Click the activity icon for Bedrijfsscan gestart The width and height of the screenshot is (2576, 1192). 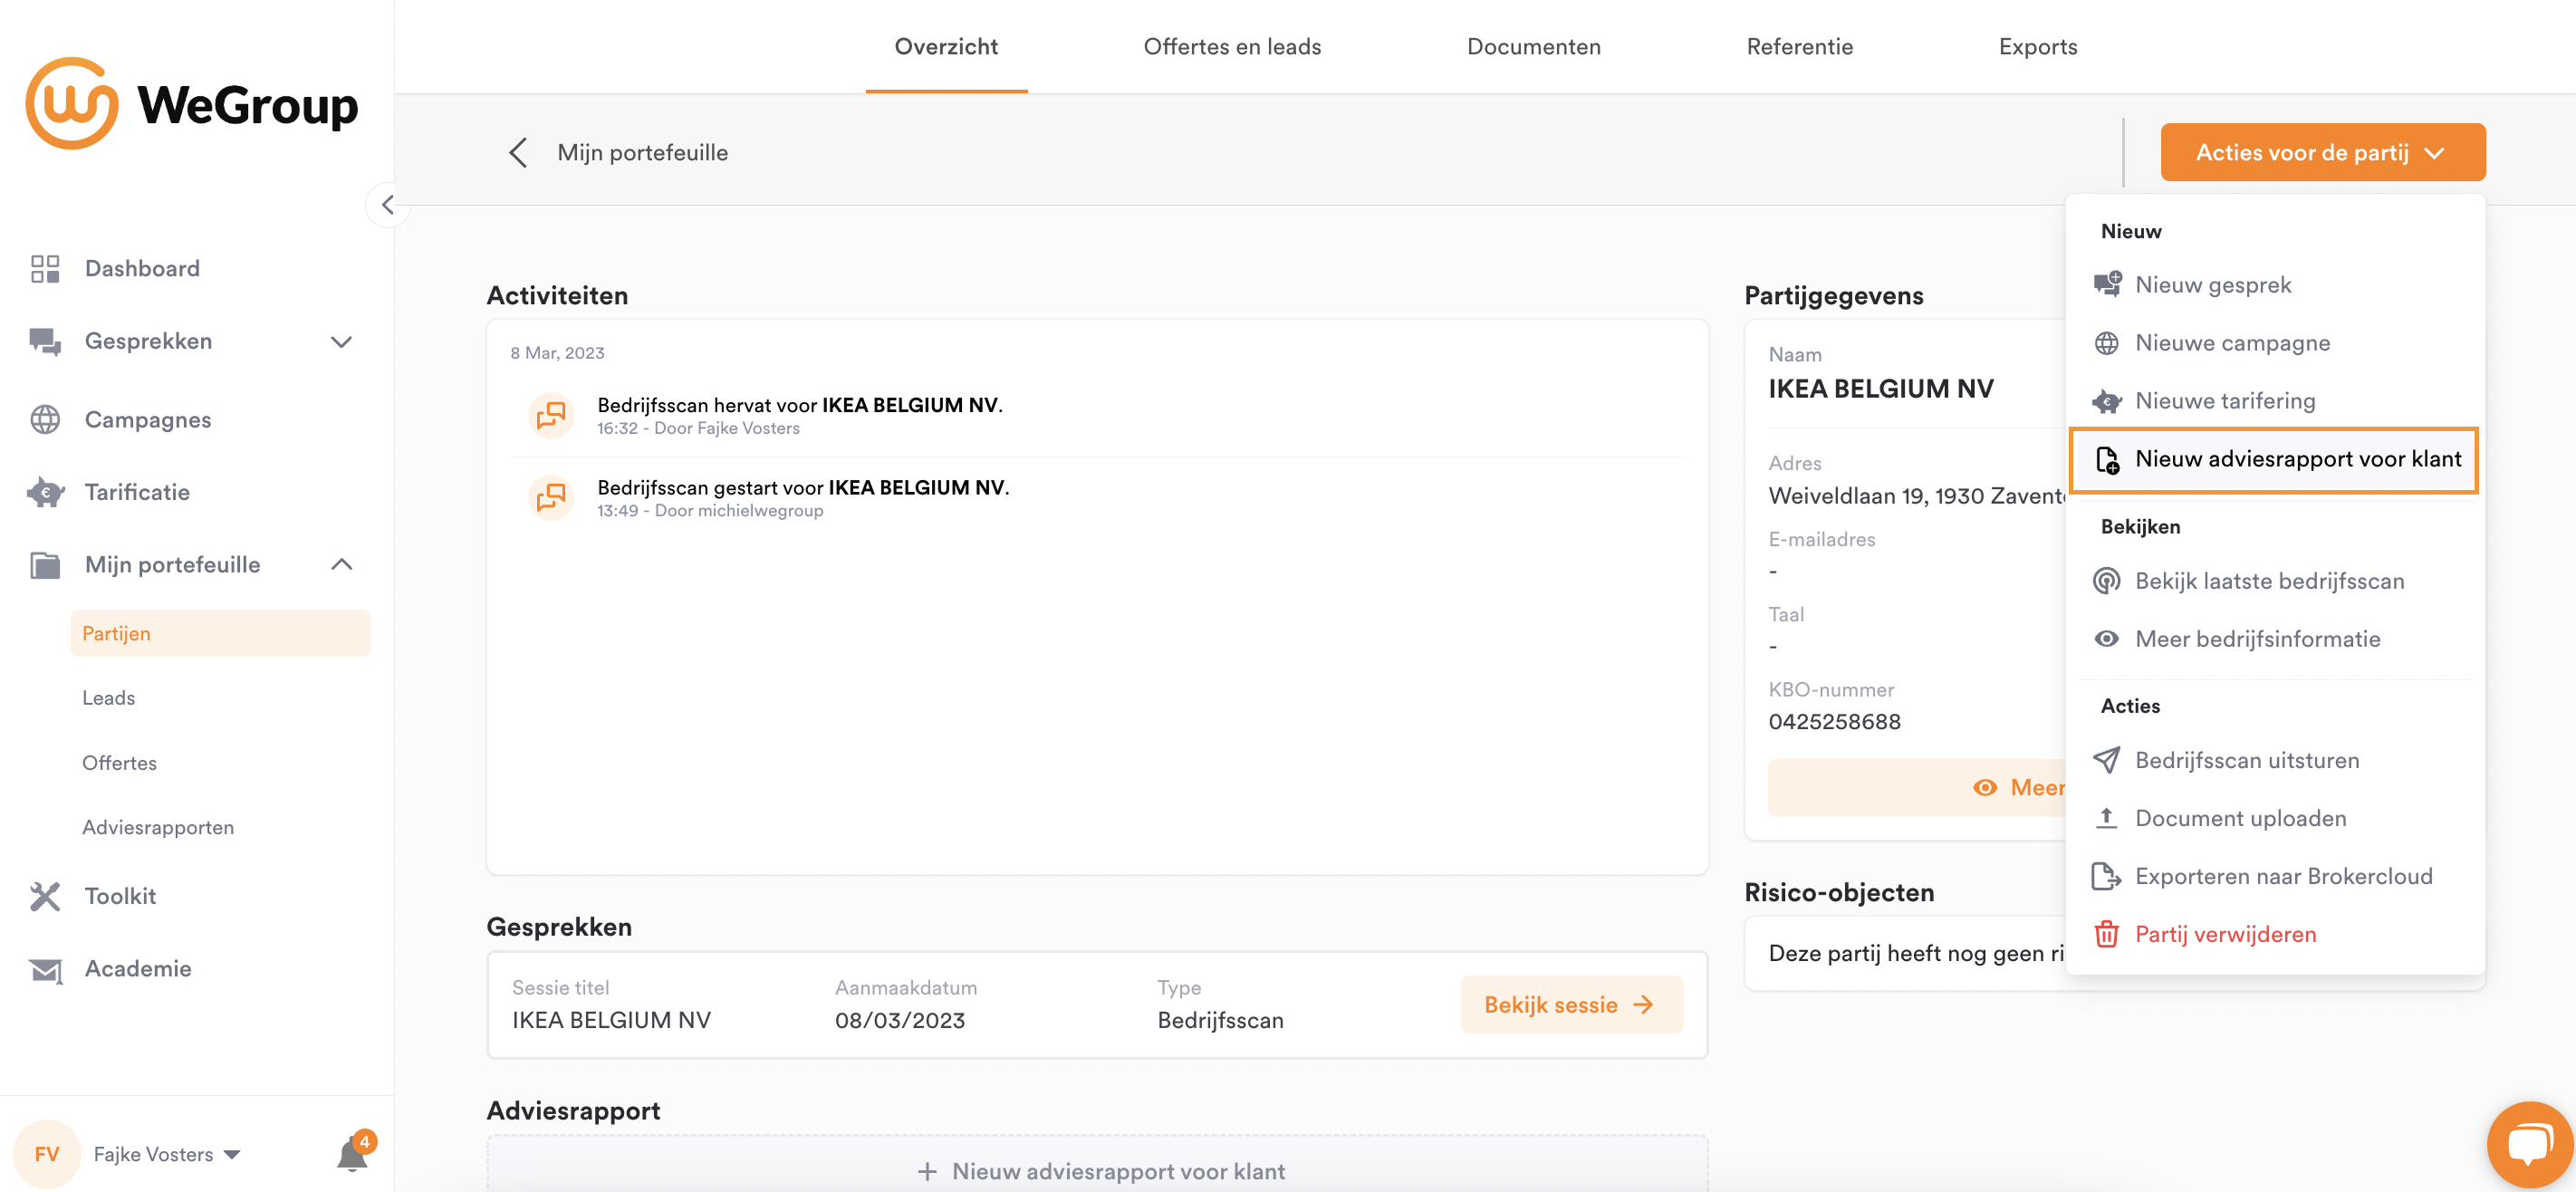(550, 497)
